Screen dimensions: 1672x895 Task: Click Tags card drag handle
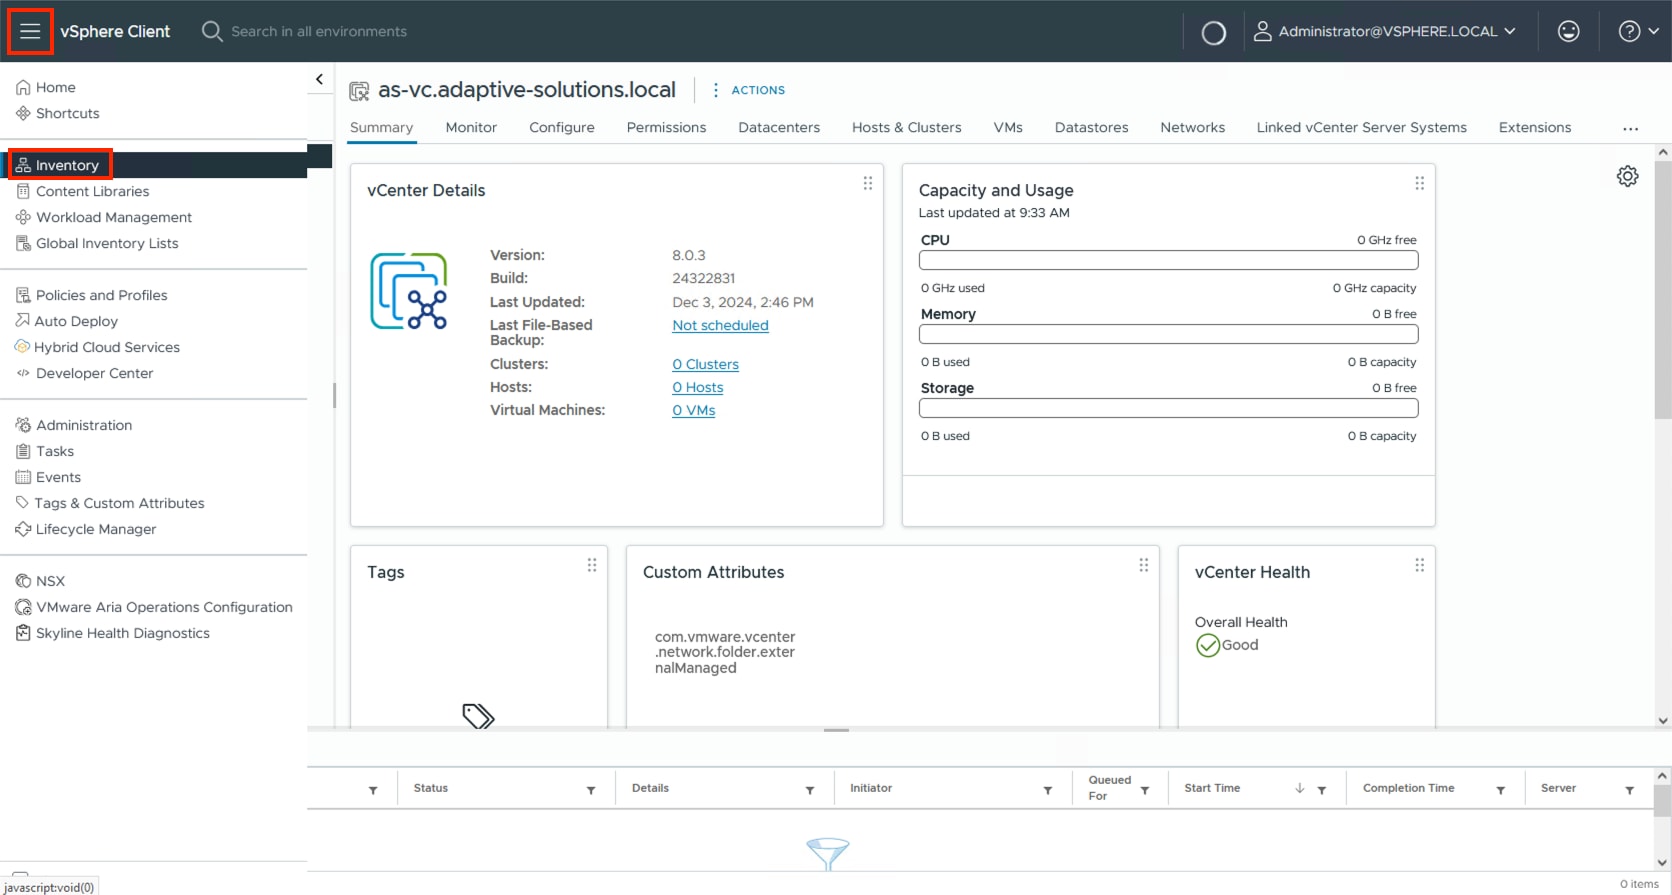coord(592,565)
